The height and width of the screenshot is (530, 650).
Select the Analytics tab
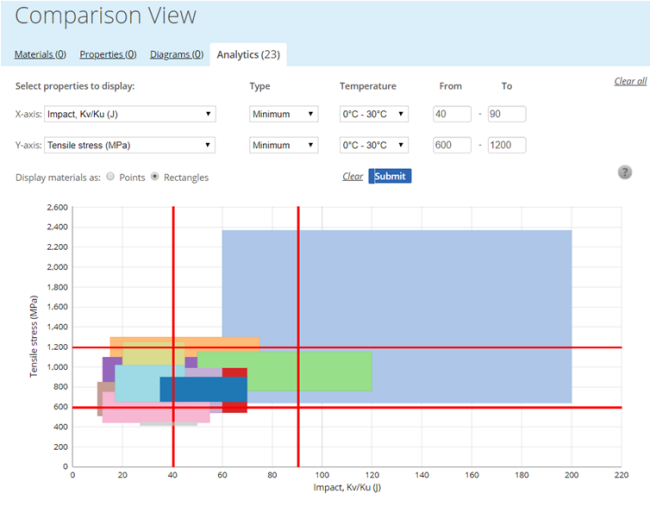pyautogui.click(x=248, y=54)
